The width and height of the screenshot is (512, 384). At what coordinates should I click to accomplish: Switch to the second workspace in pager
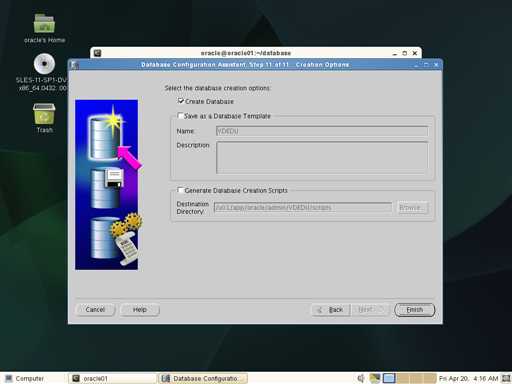tap(403, 378)
